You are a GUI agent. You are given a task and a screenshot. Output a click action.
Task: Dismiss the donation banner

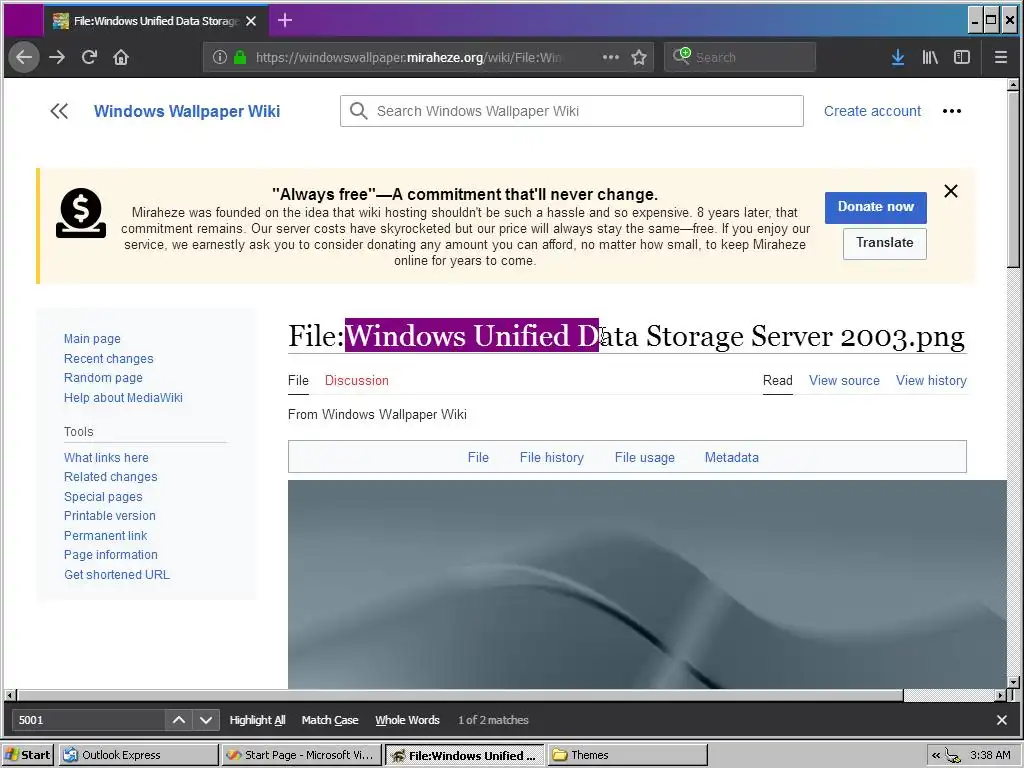point(951,191)
